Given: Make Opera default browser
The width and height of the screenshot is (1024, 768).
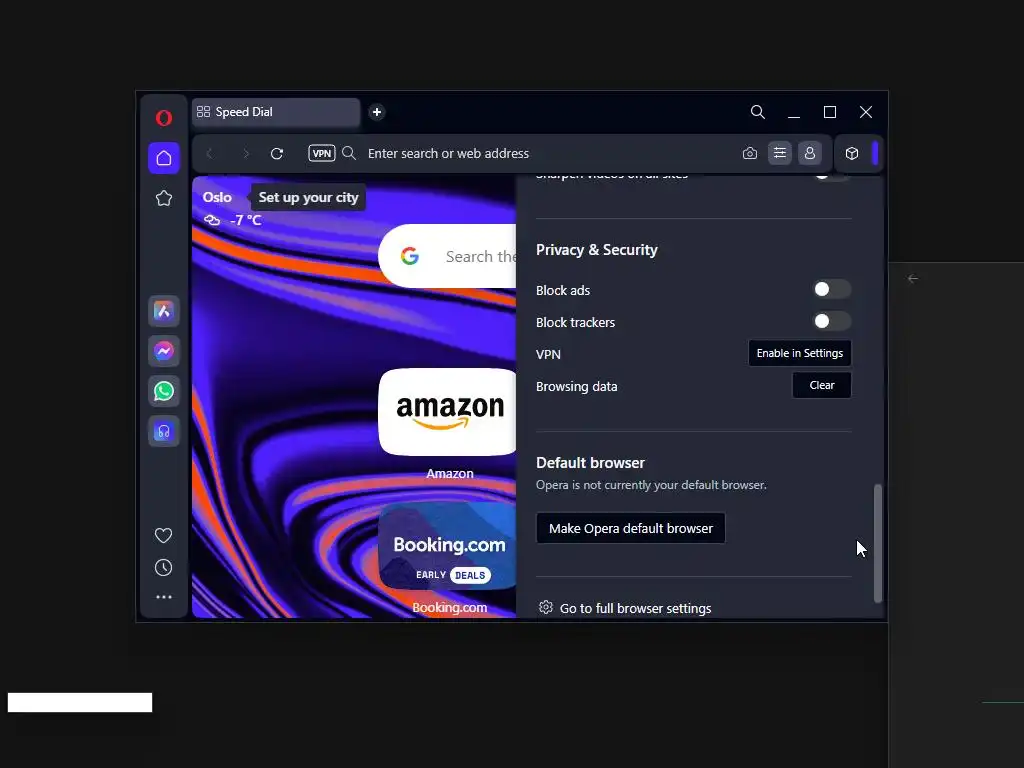Looking at the screenshot, I should (630, 528).
